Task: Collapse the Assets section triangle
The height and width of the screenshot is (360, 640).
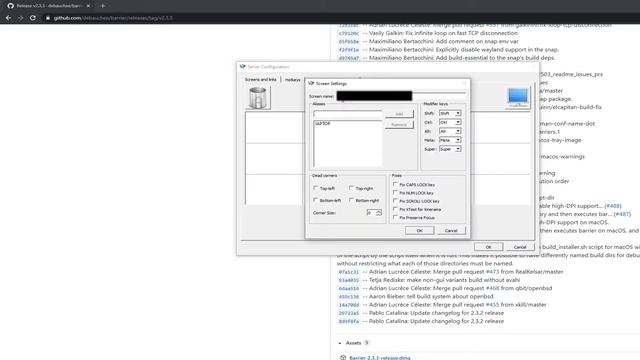Action: coord(340,343)
